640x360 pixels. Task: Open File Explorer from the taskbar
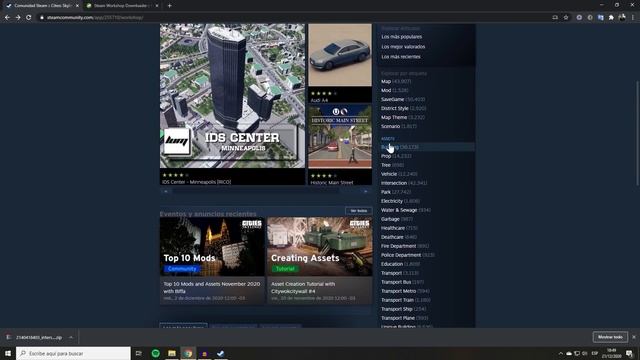click(x=172, y=353)
